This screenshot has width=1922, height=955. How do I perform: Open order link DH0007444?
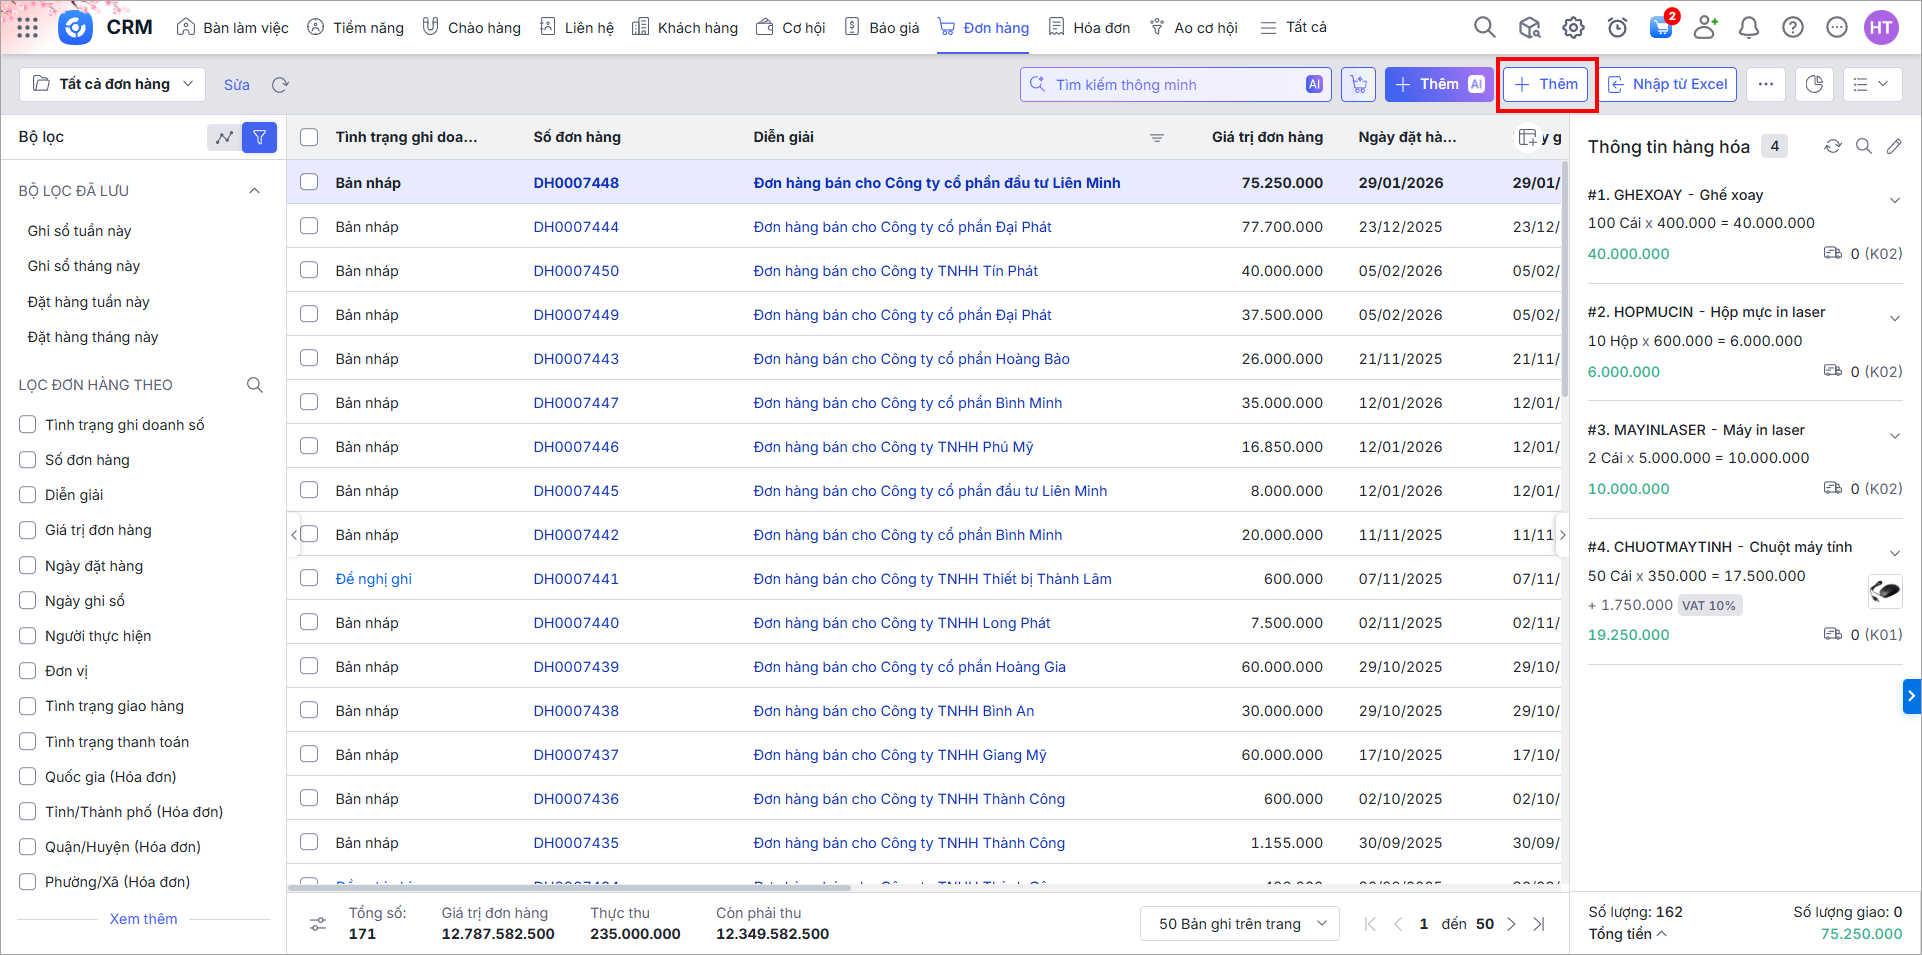click(576, 227)
